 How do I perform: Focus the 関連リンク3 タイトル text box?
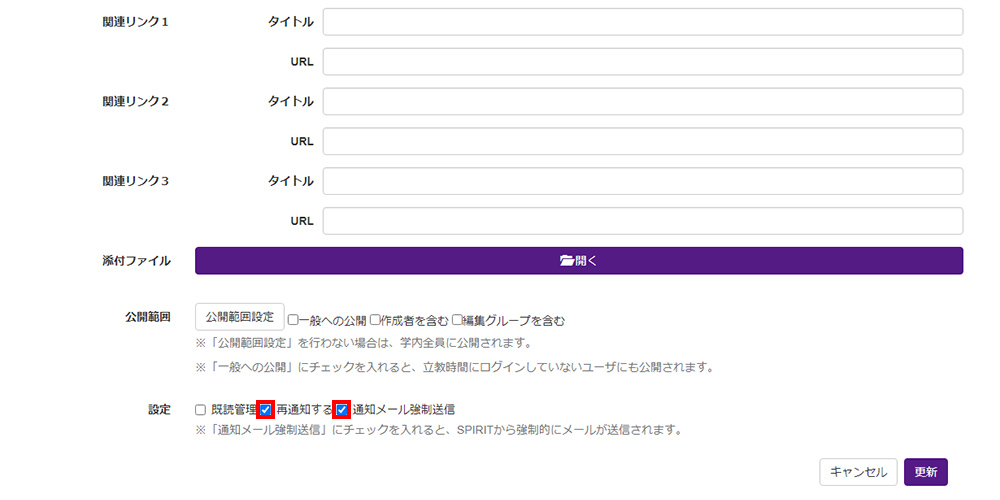(x=642, y=181)
